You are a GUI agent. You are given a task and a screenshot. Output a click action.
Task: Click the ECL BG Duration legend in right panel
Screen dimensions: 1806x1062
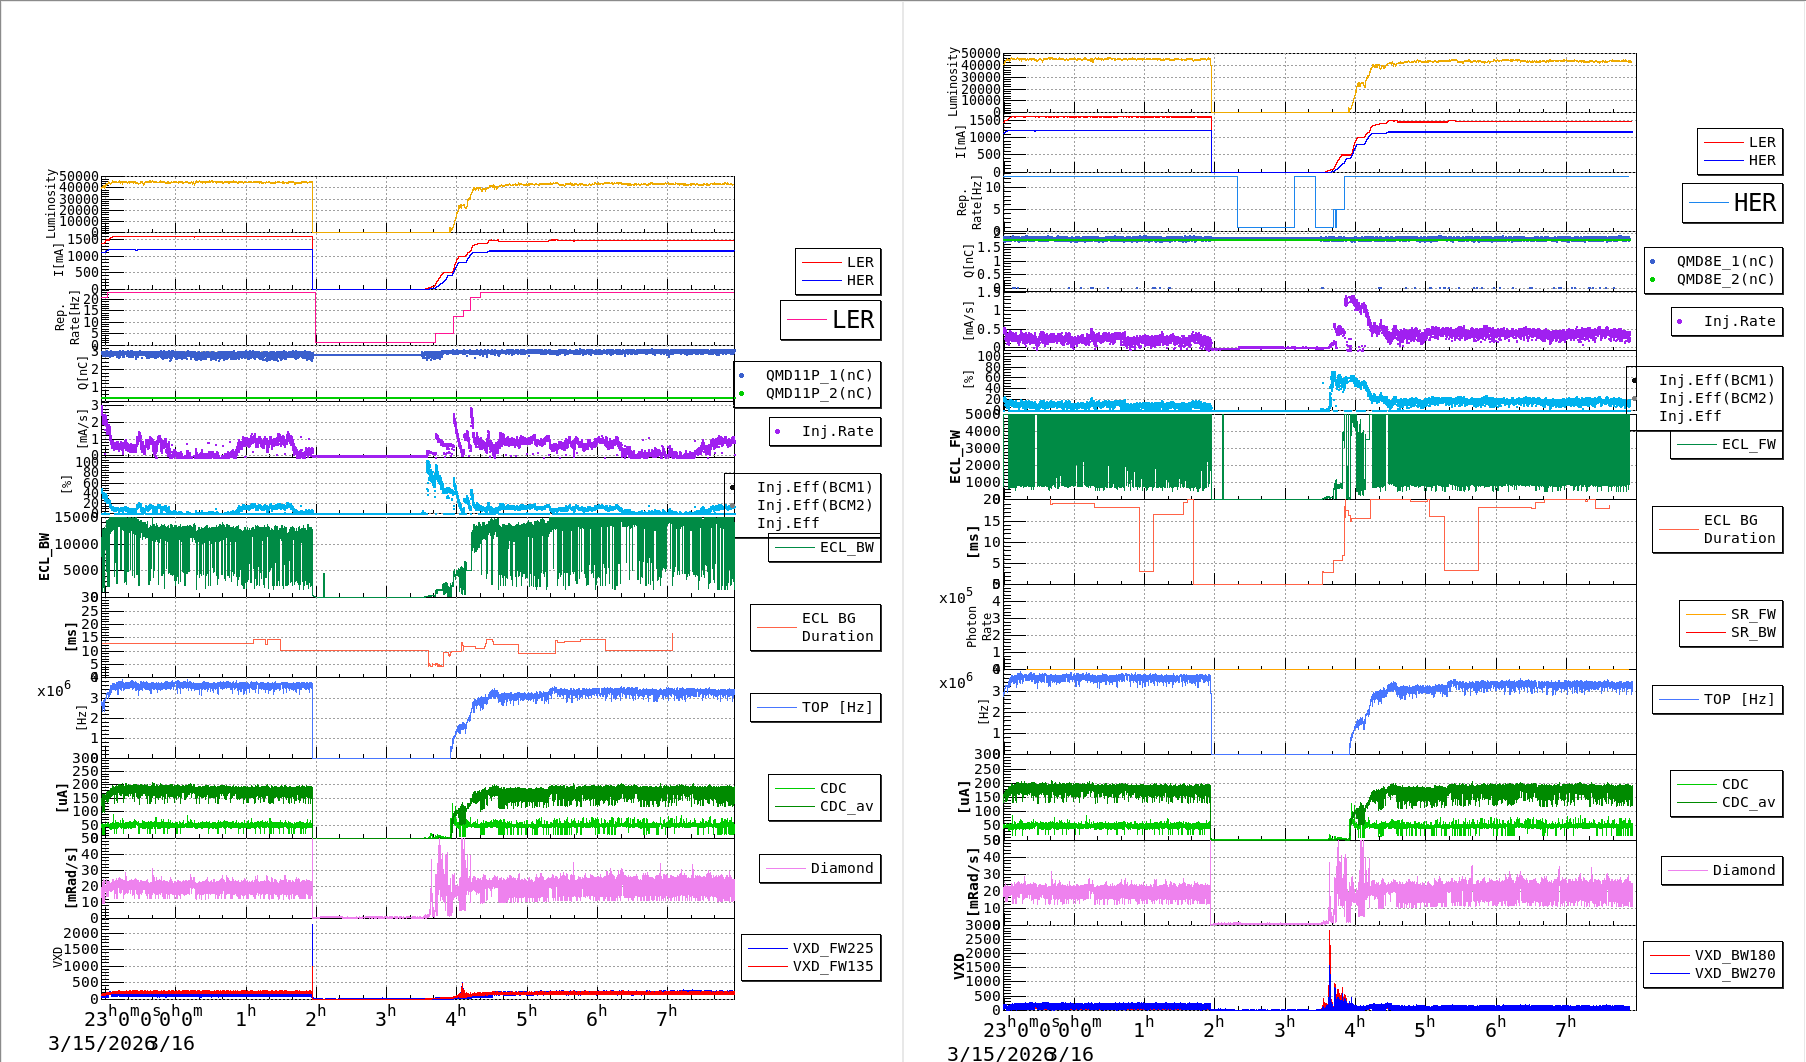(1718, 529)
